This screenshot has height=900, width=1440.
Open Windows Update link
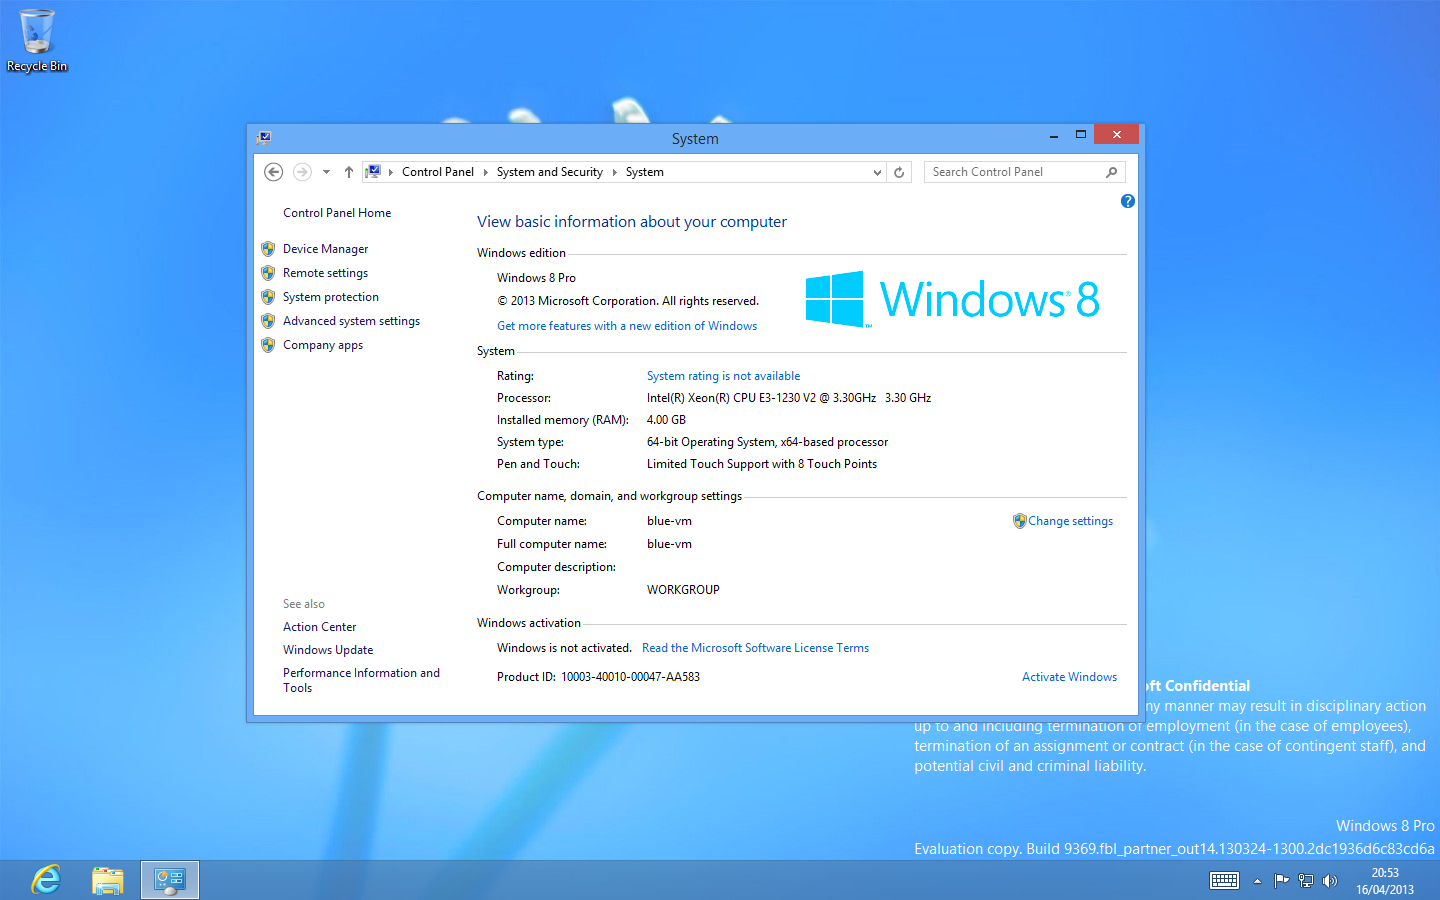pos(328,650)
